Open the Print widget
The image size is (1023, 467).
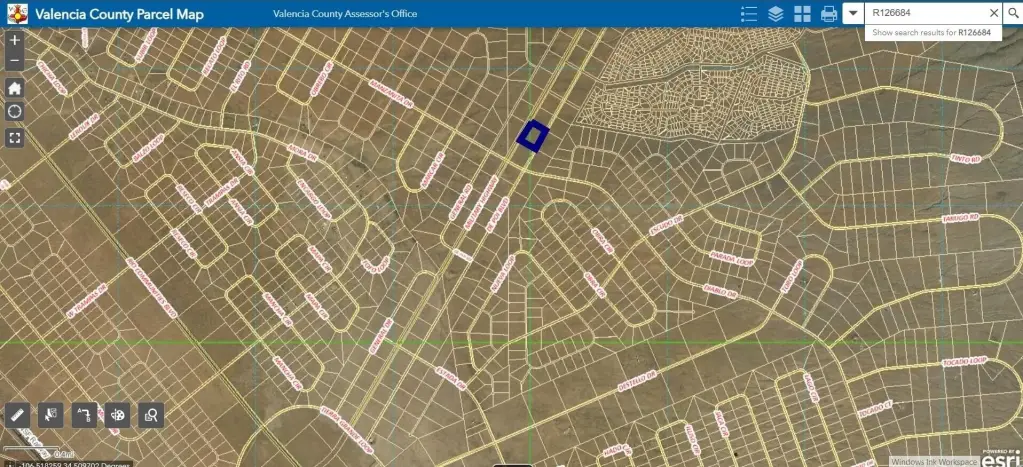(x=829, y=14)
